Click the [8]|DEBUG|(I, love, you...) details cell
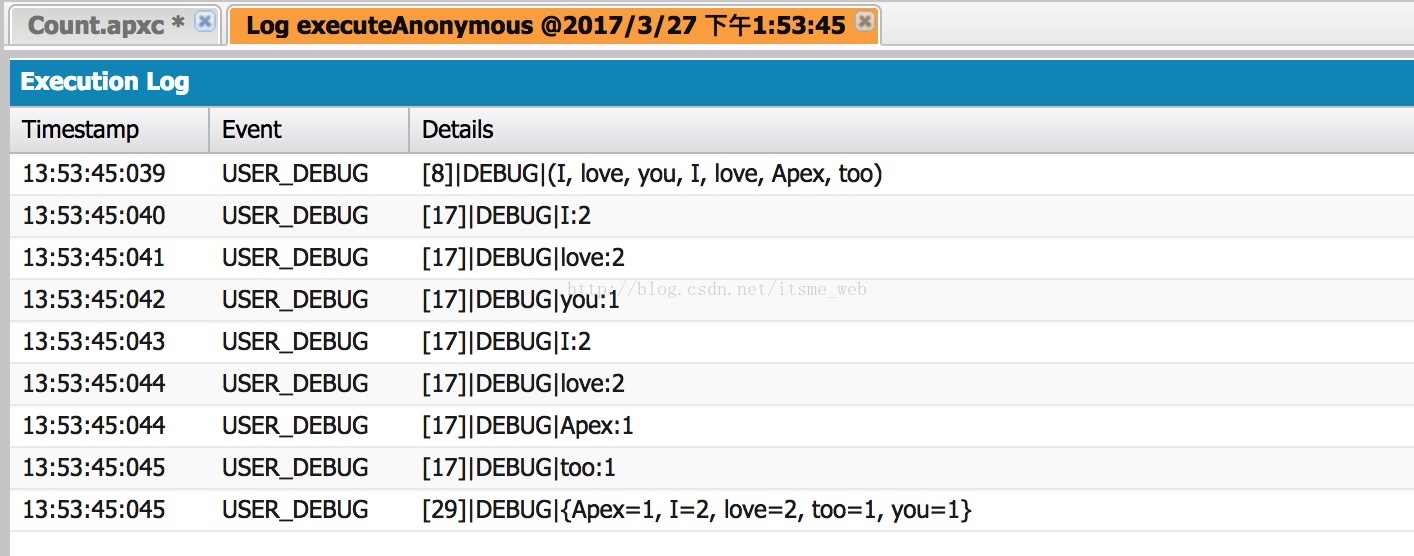 [x=652, y=175]
